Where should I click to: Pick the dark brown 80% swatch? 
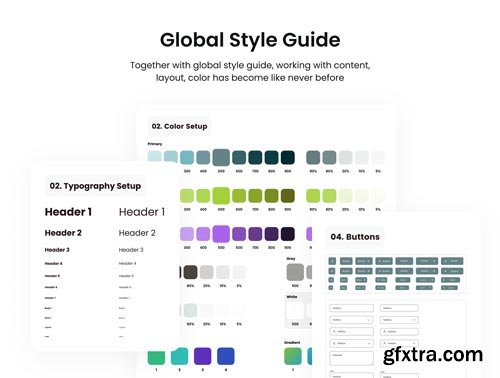pos(190,272)
